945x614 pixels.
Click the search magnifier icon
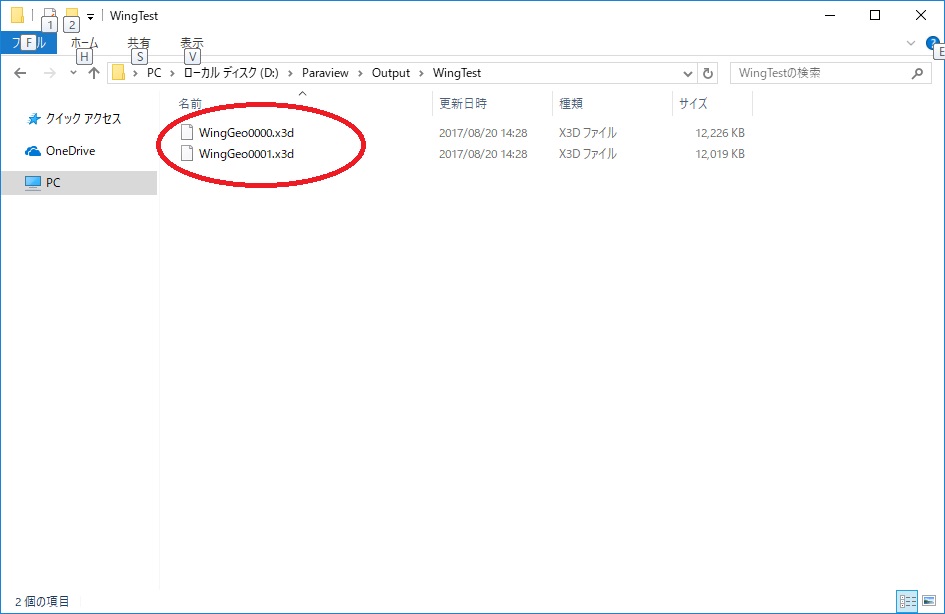[917, 73]
